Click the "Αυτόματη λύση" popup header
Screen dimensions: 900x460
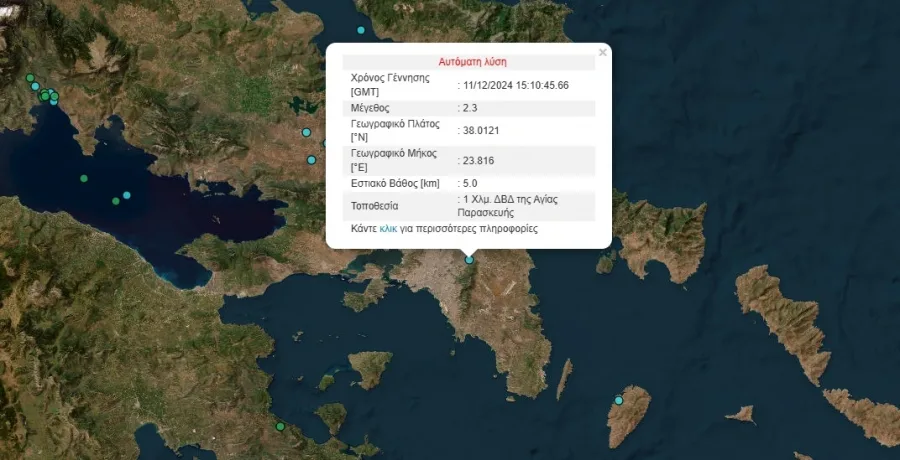click(472, 62)
